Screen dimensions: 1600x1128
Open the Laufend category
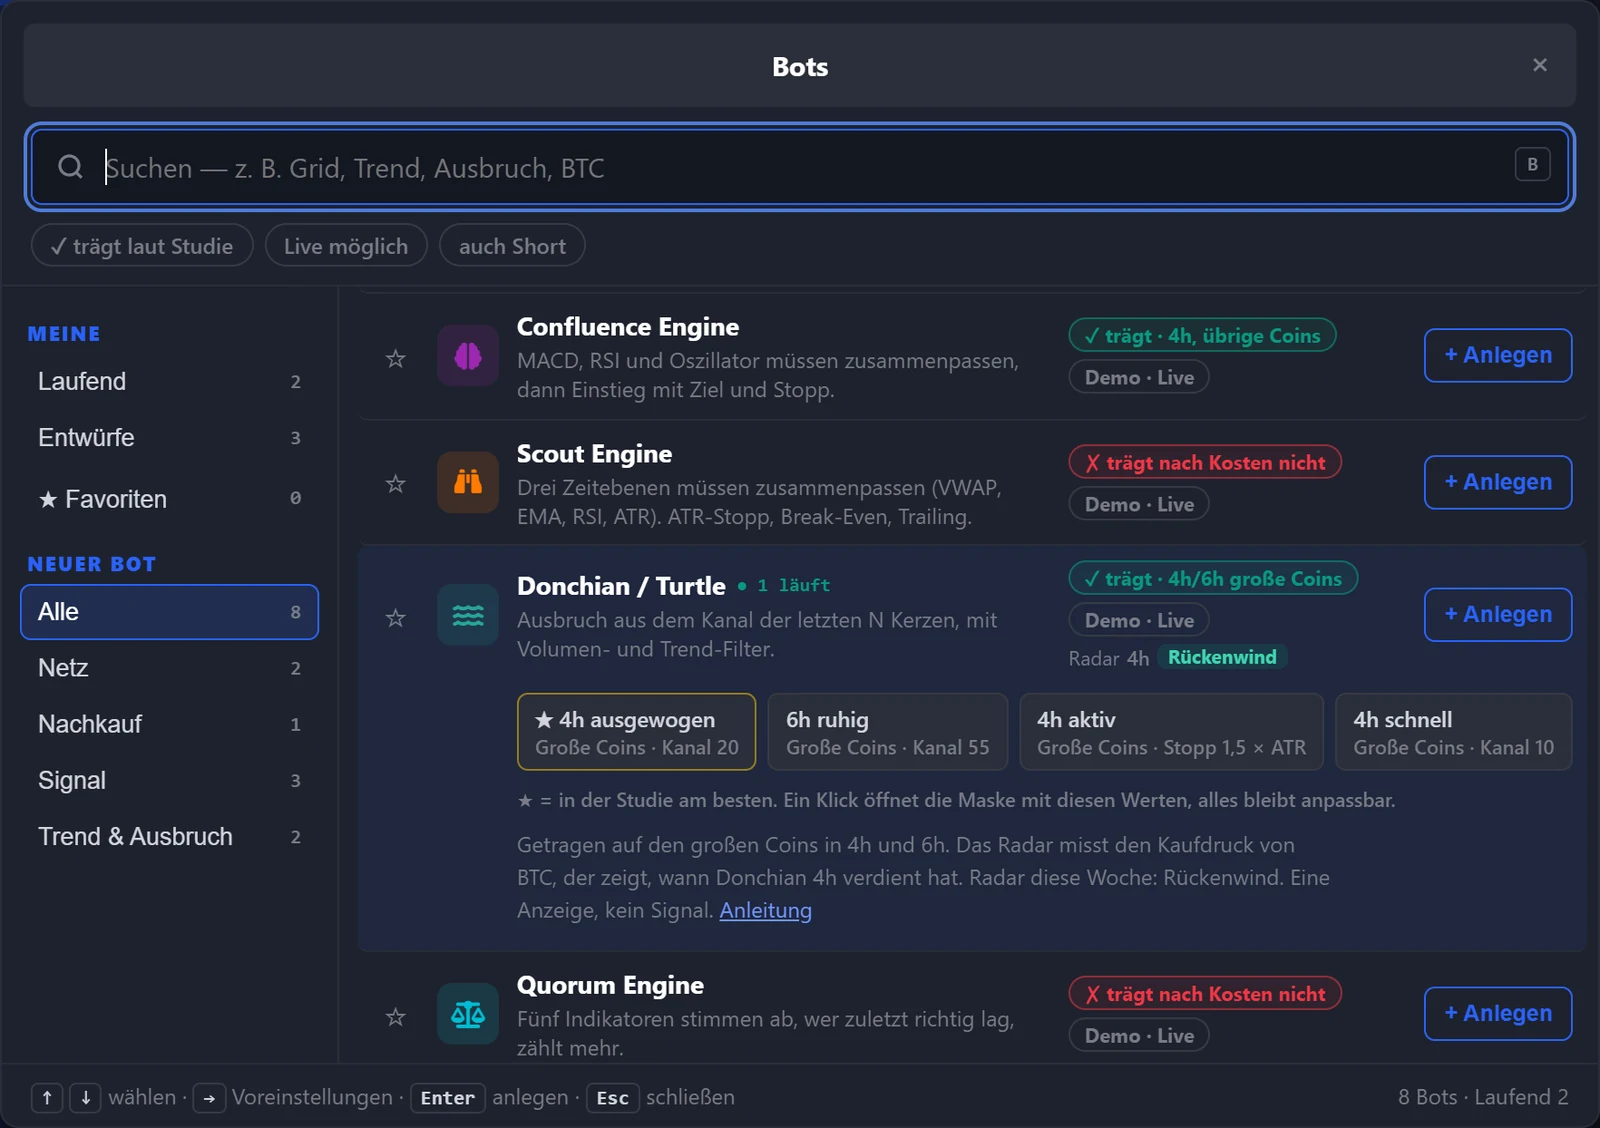[x=169, y=382]
